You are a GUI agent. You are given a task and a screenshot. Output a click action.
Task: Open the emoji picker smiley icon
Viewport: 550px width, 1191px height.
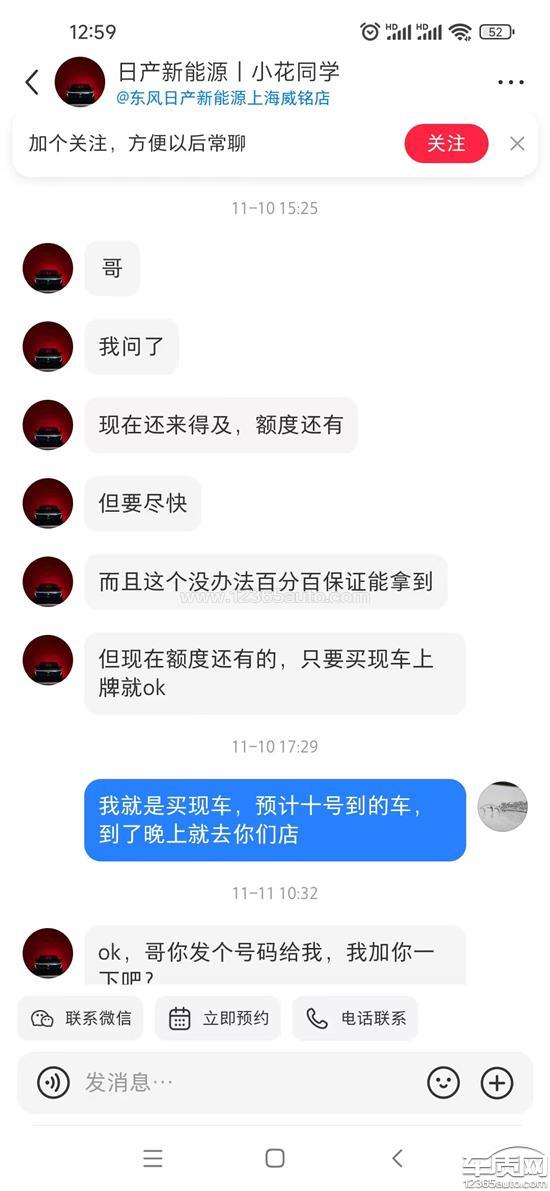pos(444,1082)
